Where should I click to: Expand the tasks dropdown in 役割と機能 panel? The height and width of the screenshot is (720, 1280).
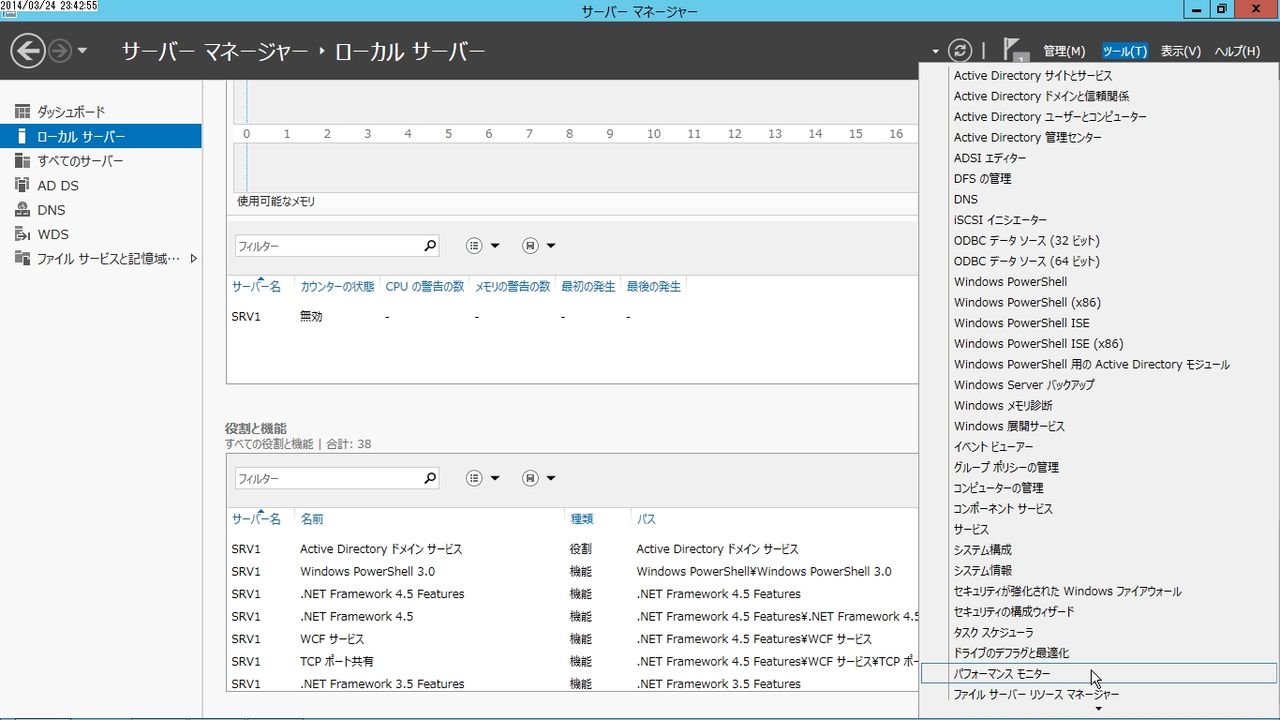click(x=539, y=477)
